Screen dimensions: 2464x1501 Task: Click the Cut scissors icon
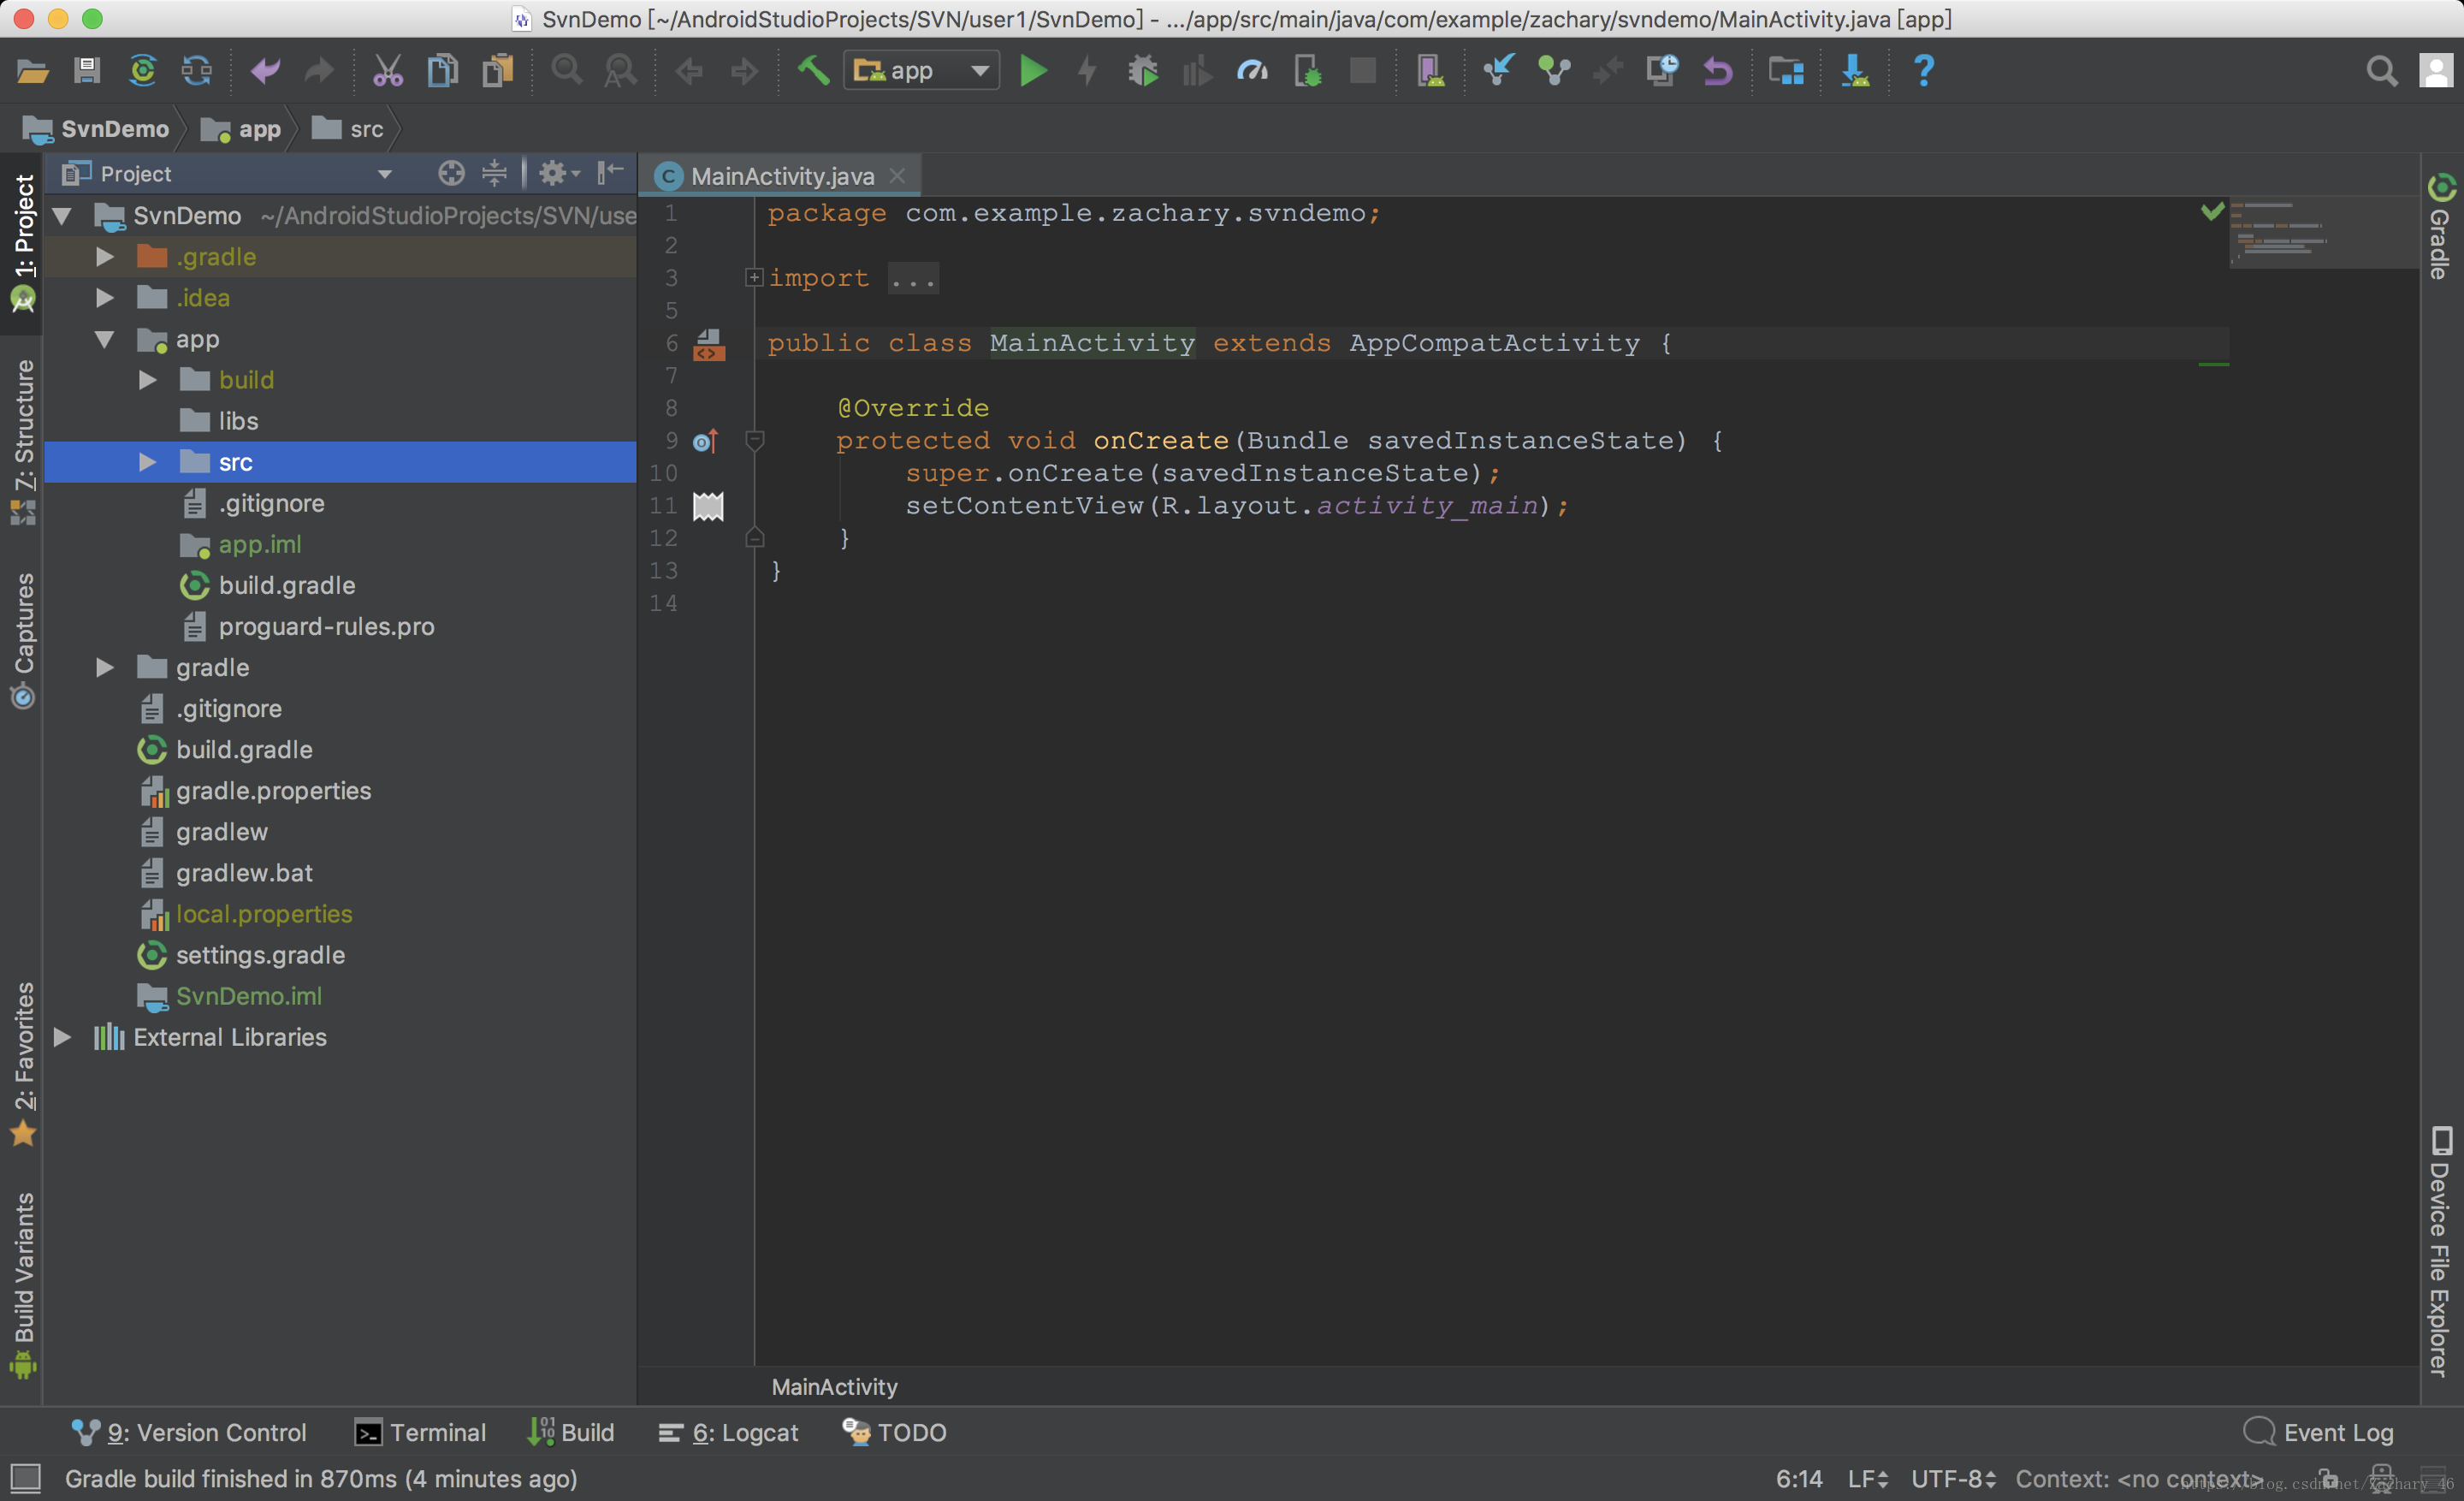(387, 71)
